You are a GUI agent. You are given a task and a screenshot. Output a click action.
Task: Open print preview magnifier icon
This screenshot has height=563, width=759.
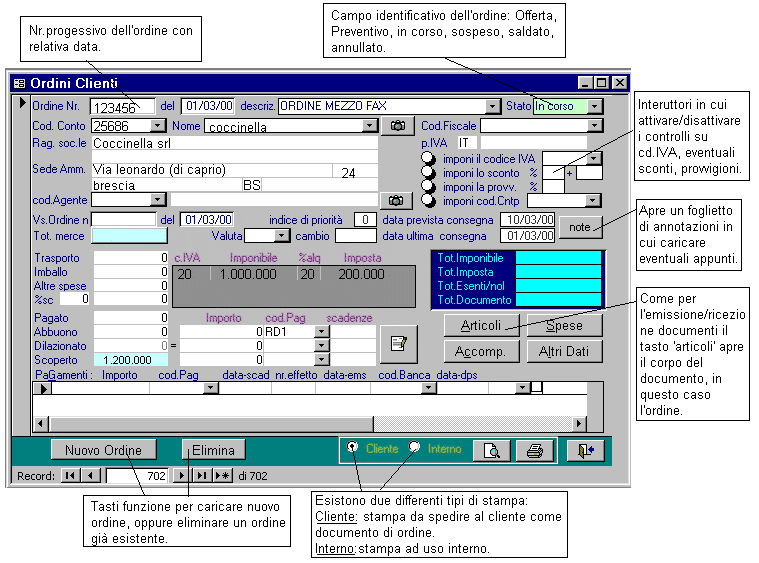491,451
